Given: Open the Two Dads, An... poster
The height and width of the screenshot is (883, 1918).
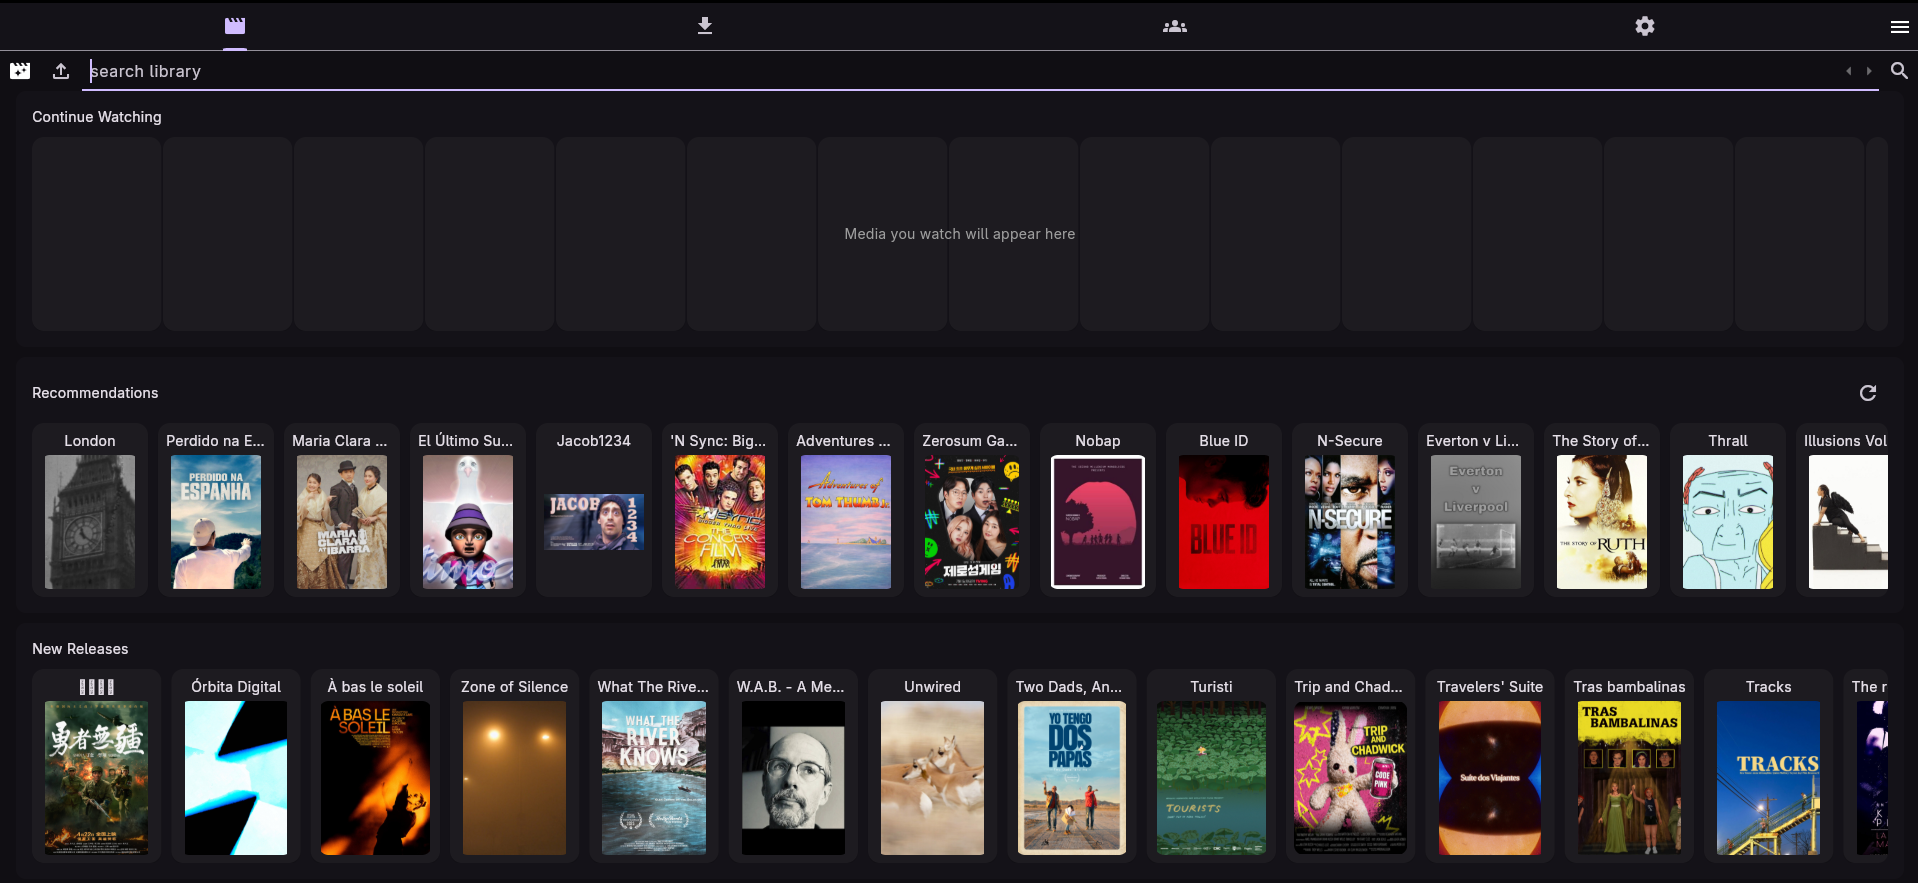Looking at the screenshot, I should [x=1072, y=778].
